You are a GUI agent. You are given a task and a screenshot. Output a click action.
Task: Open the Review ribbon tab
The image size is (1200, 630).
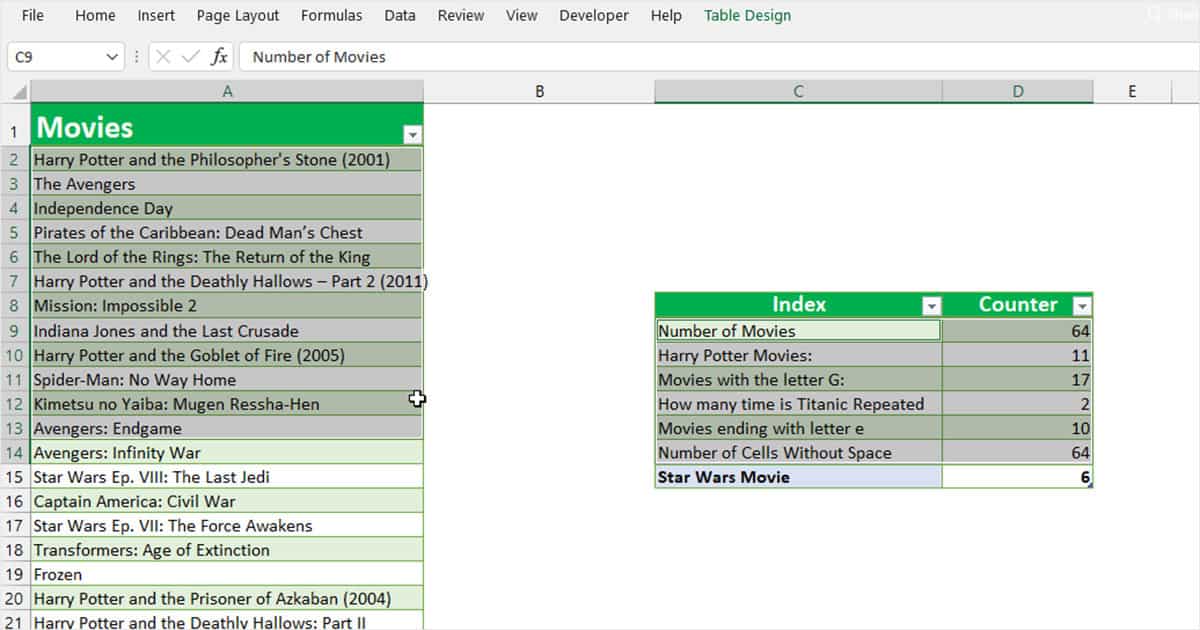[x=460, y=16]
